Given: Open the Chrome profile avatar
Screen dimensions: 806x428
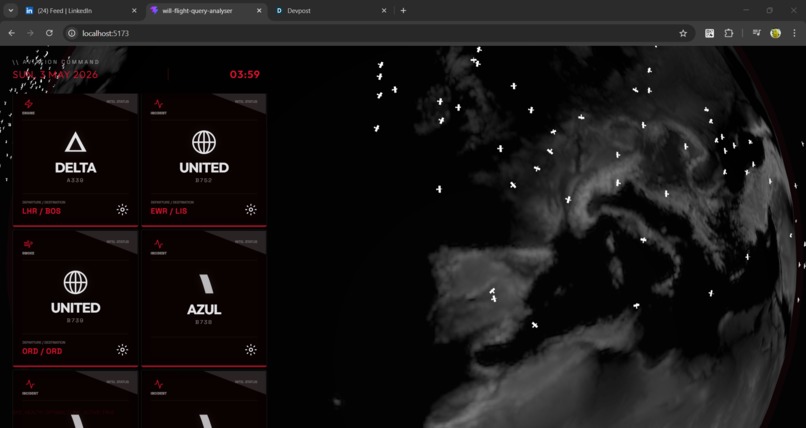Looking at the screenshot, I should pyautogui.click(x=776, y=33).
